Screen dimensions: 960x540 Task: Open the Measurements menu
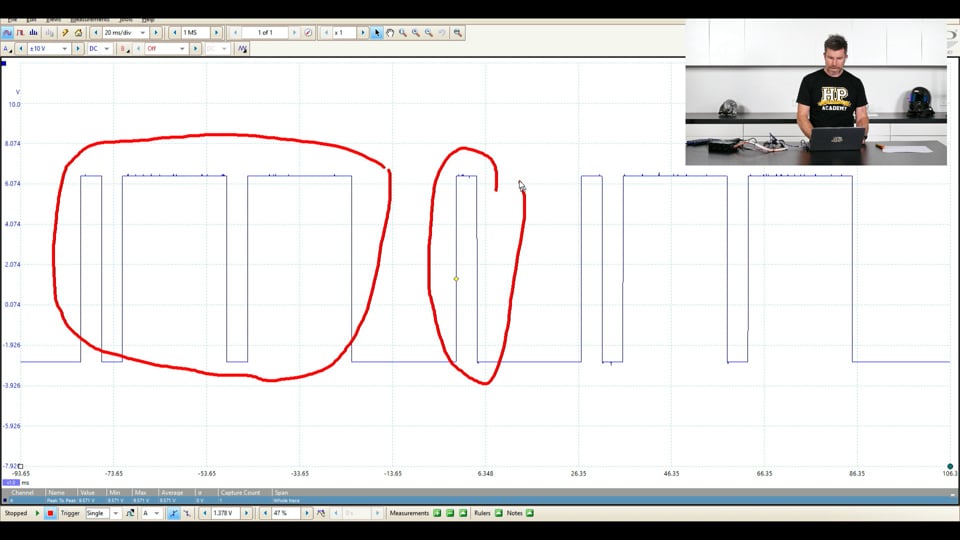tap(90, 20)
